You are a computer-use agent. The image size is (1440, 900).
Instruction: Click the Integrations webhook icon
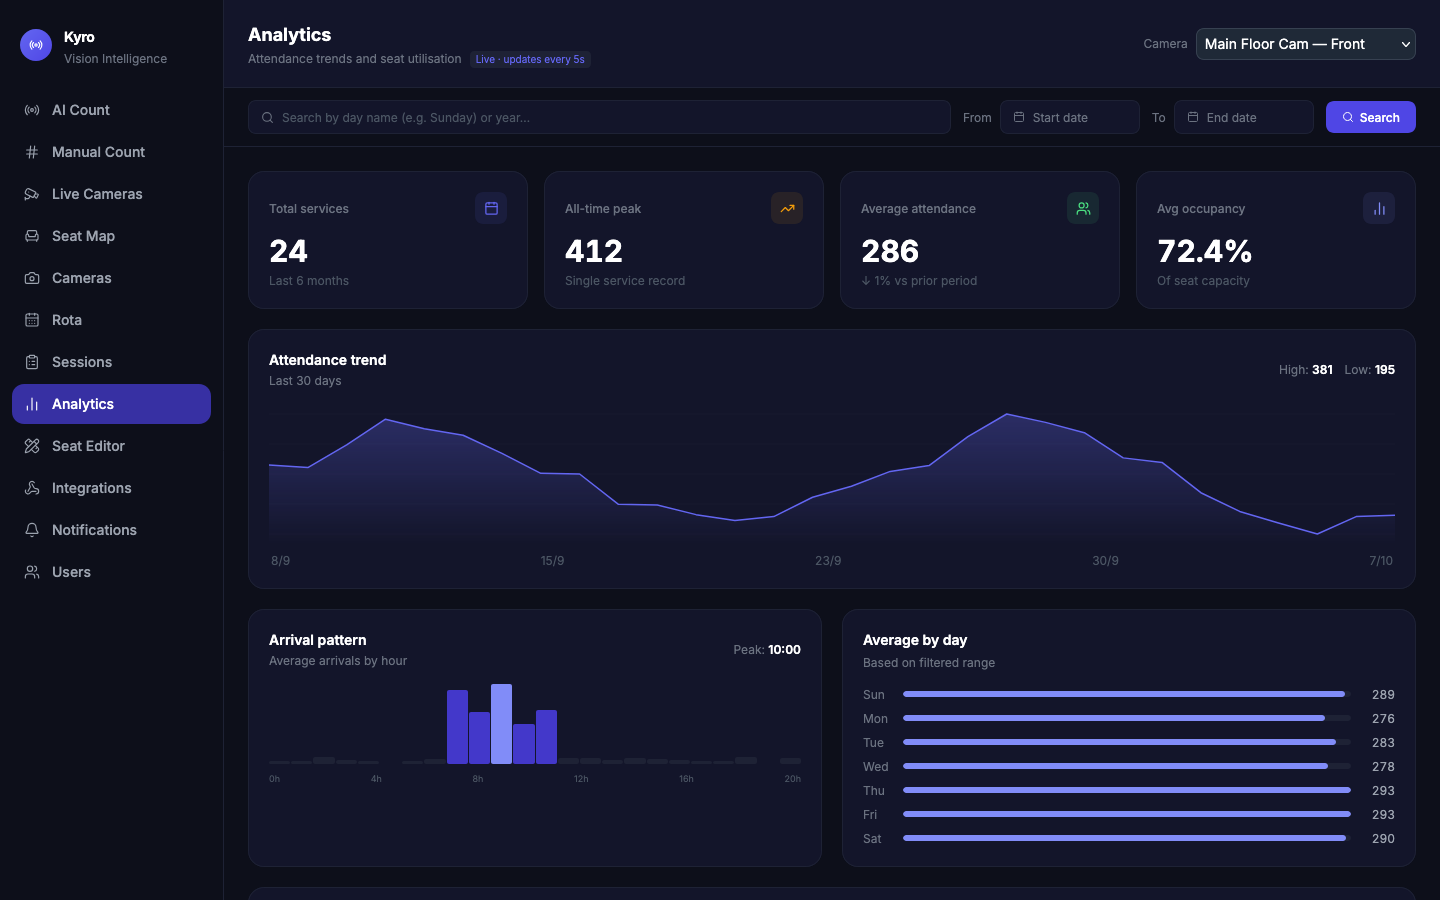pos(32,488)
